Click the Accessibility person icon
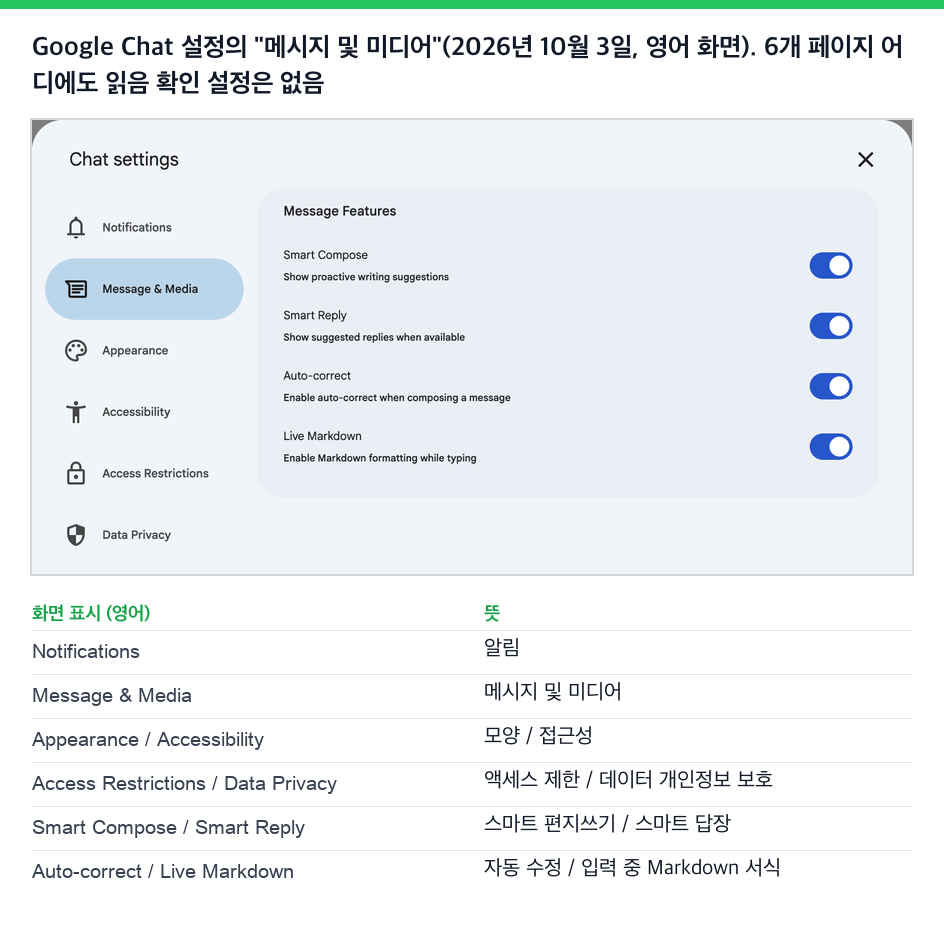The image size is (944, 932). point(76,412)
